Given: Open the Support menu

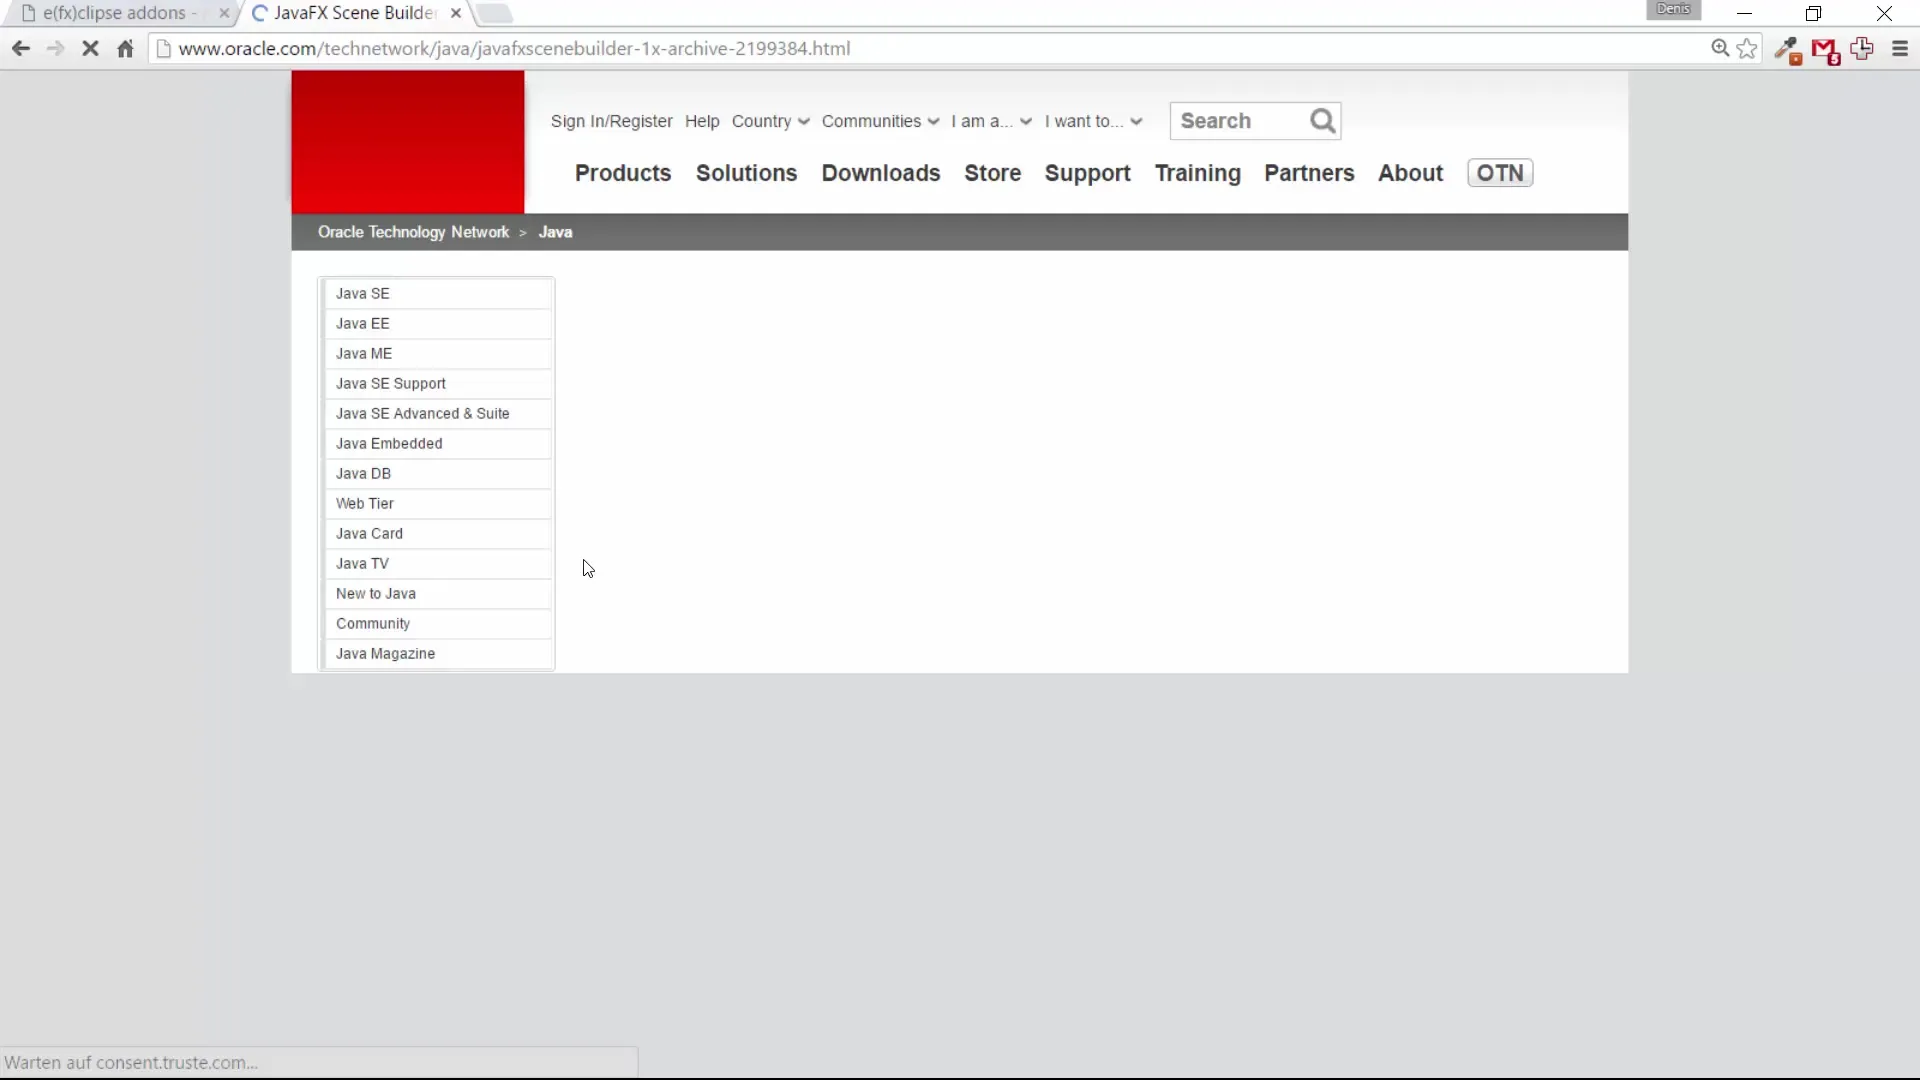Looking at the screenshot, I should coord(1087,173).
